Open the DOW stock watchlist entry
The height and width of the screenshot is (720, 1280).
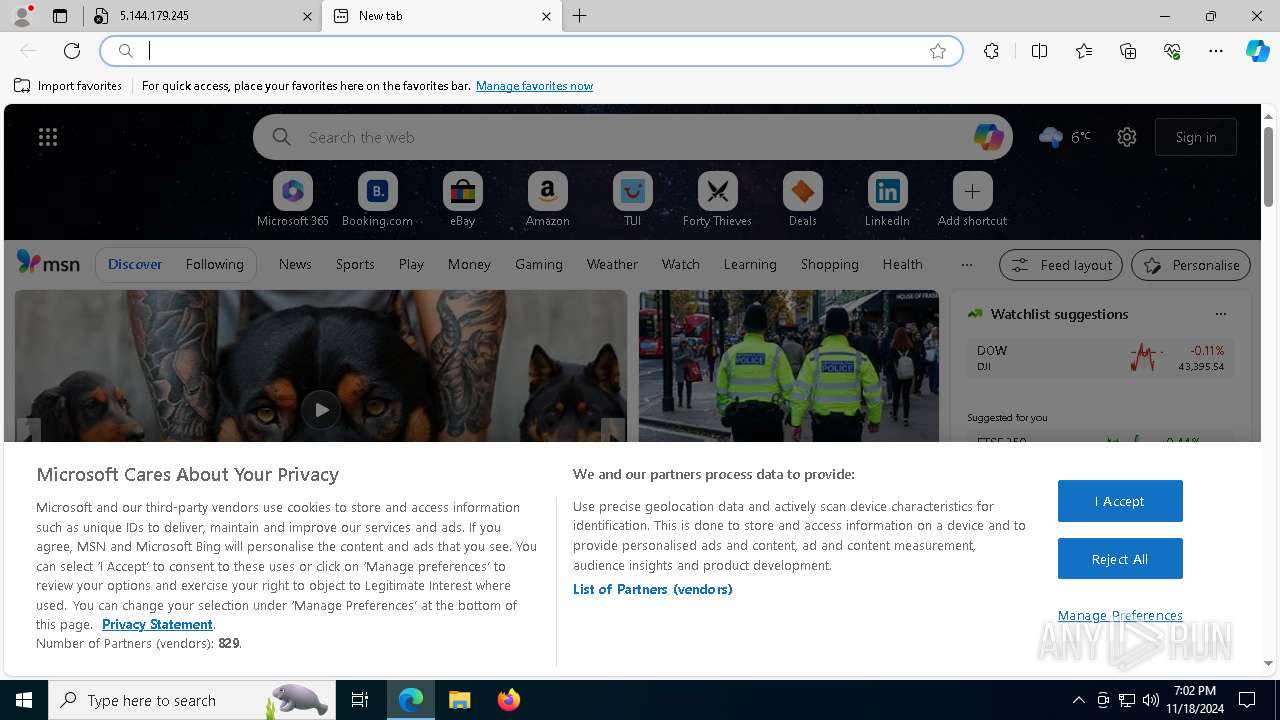coord(1100,359)
